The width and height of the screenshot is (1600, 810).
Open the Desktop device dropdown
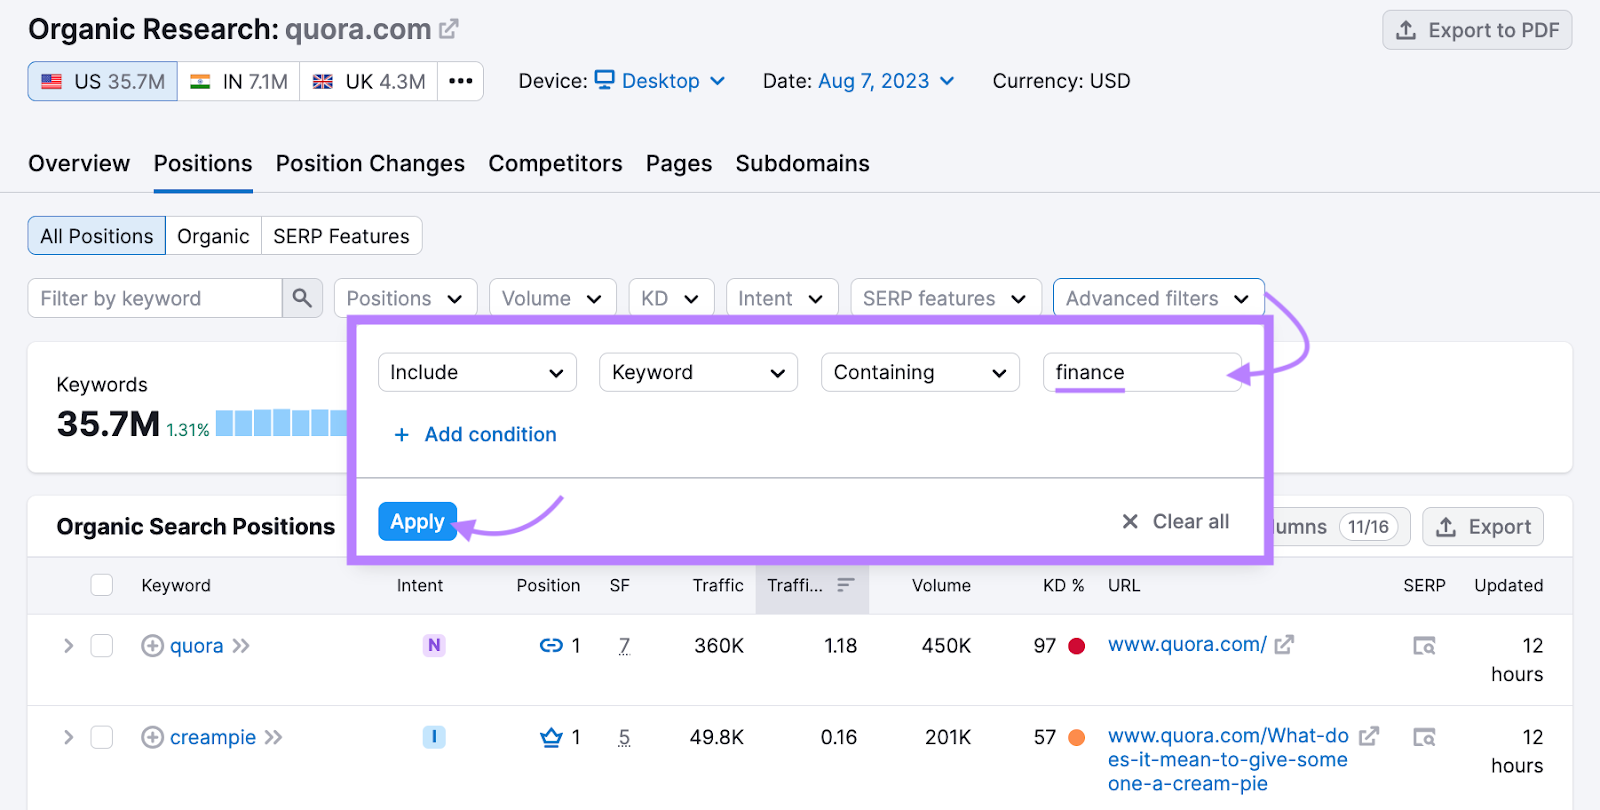[660, 81]
